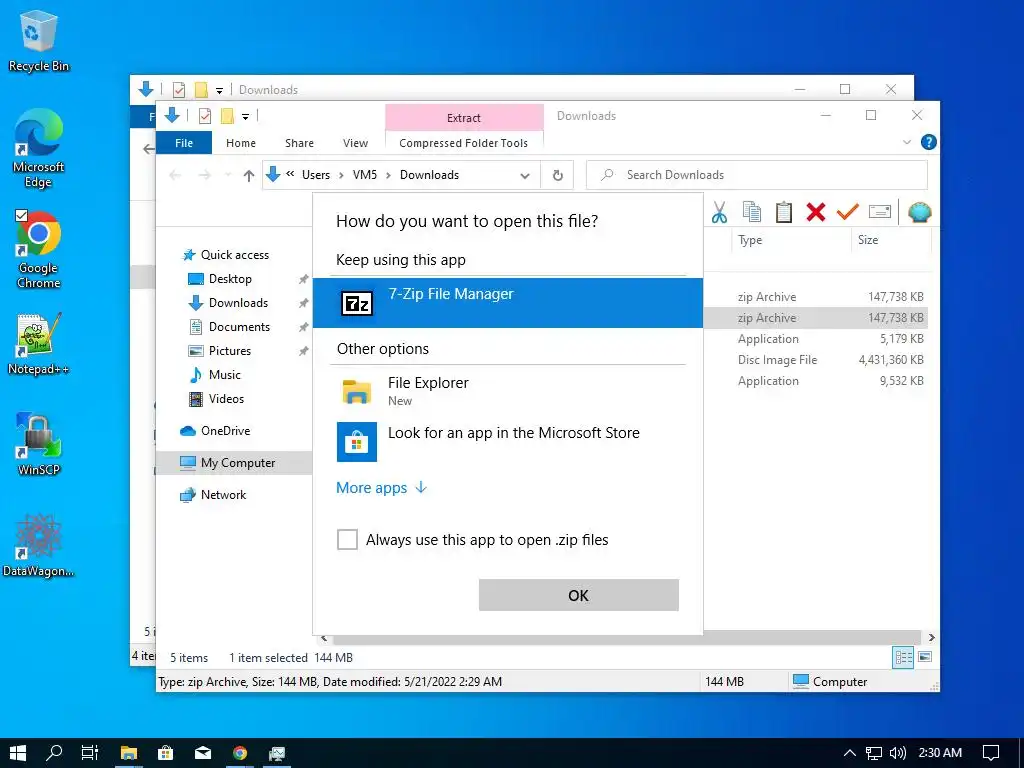Open Microsoft Store from taskbar
This screenshot has width=1024, height=768.
pyautogui.click(x=166, y=753)
